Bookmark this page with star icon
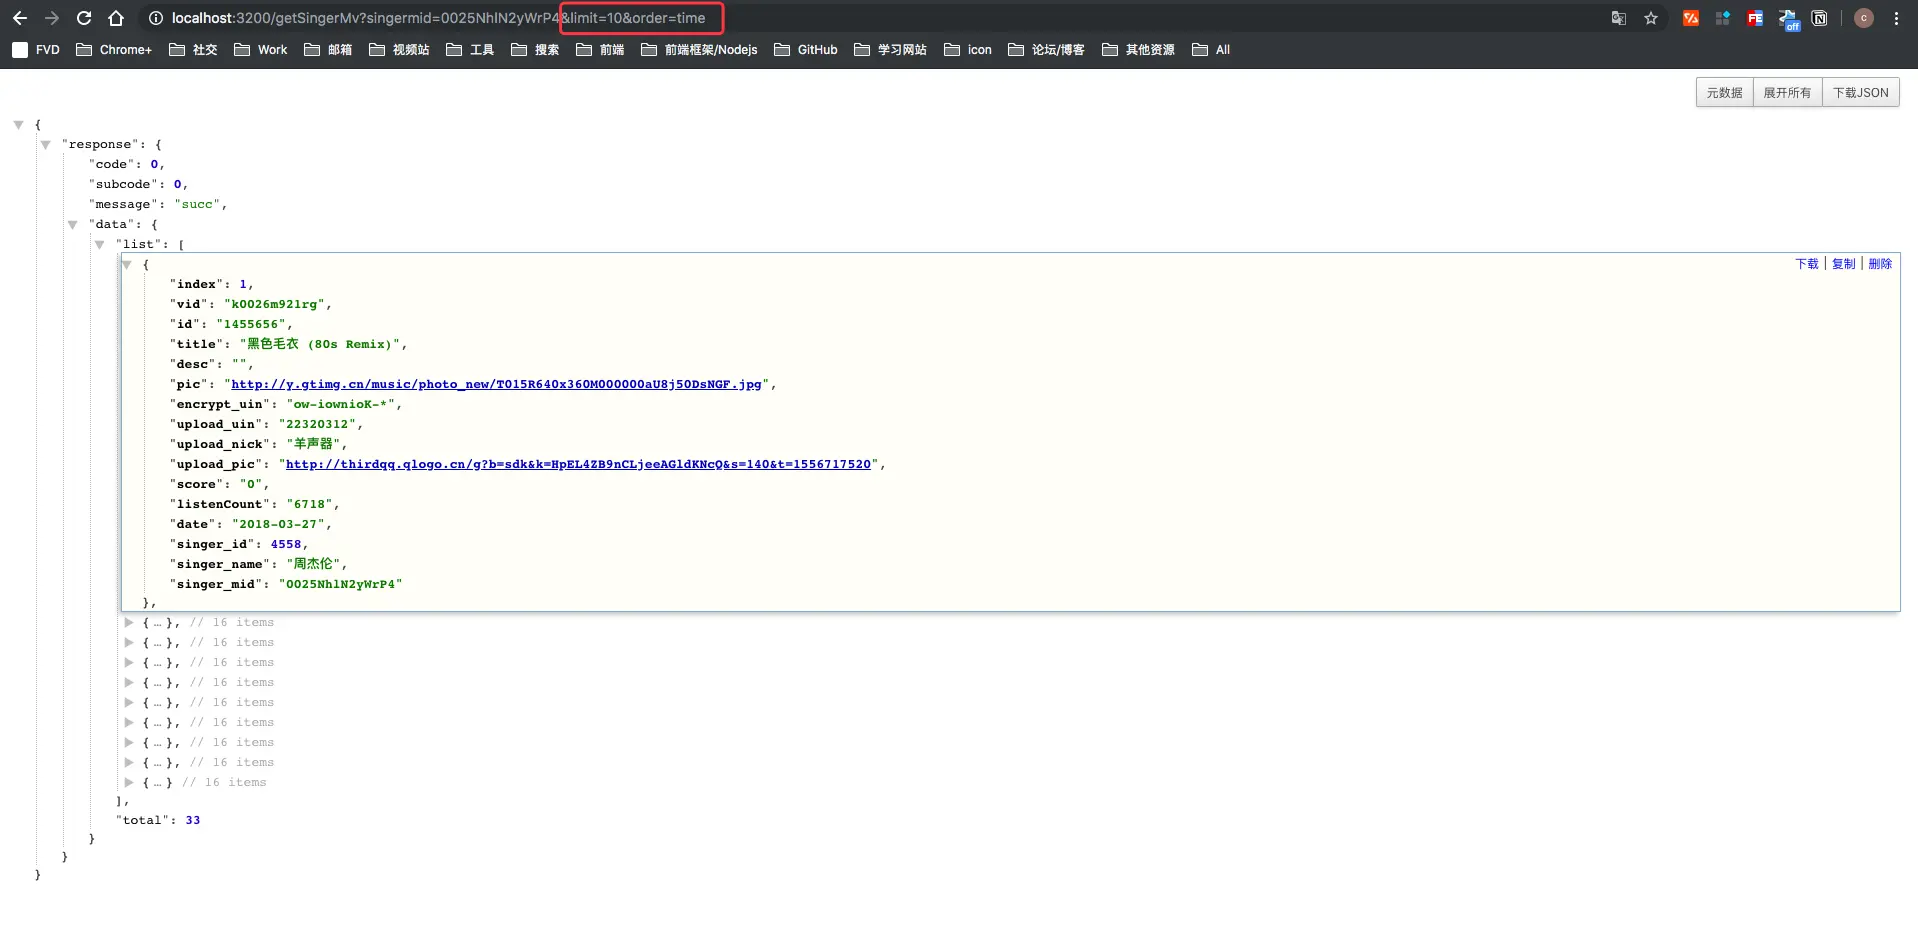Image resolution: width=1918 pixels, height=936 pixels. pyautogui.click(x=1651, y=18)
